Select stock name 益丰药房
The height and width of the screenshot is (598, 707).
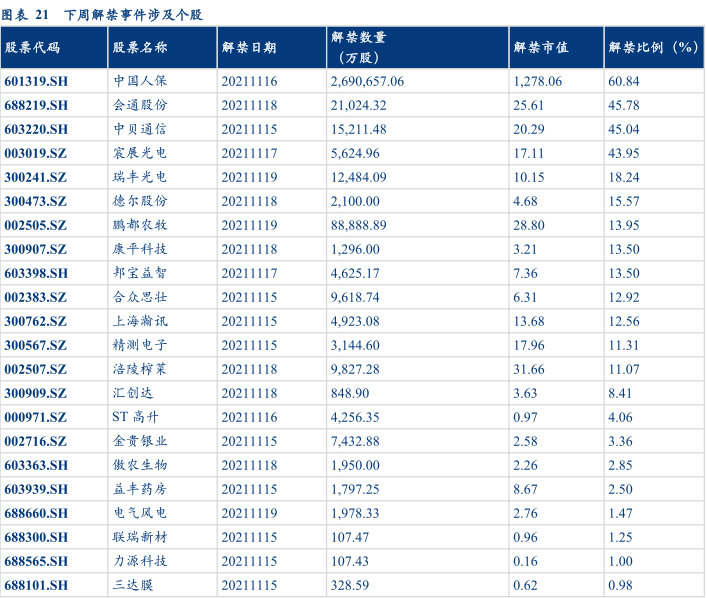click(x=140, y=489)
